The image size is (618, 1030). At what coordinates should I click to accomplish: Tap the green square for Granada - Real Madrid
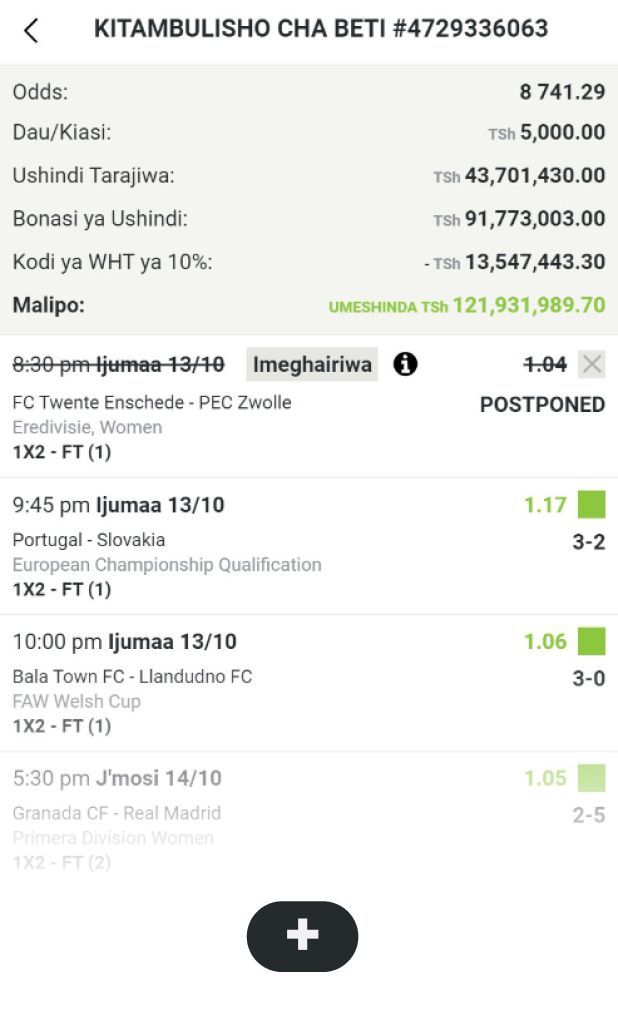click(592, 778)
